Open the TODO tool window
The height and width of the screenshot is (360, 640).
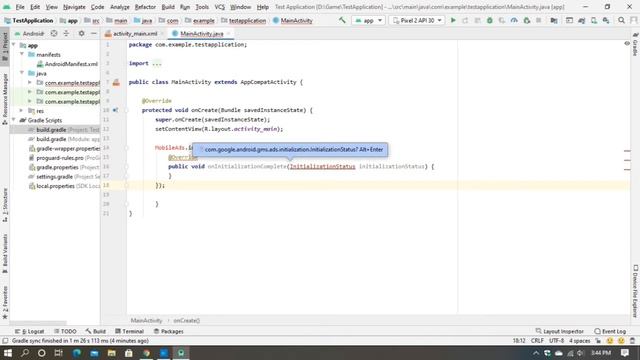pyautogui.click(x=65, y=331)
